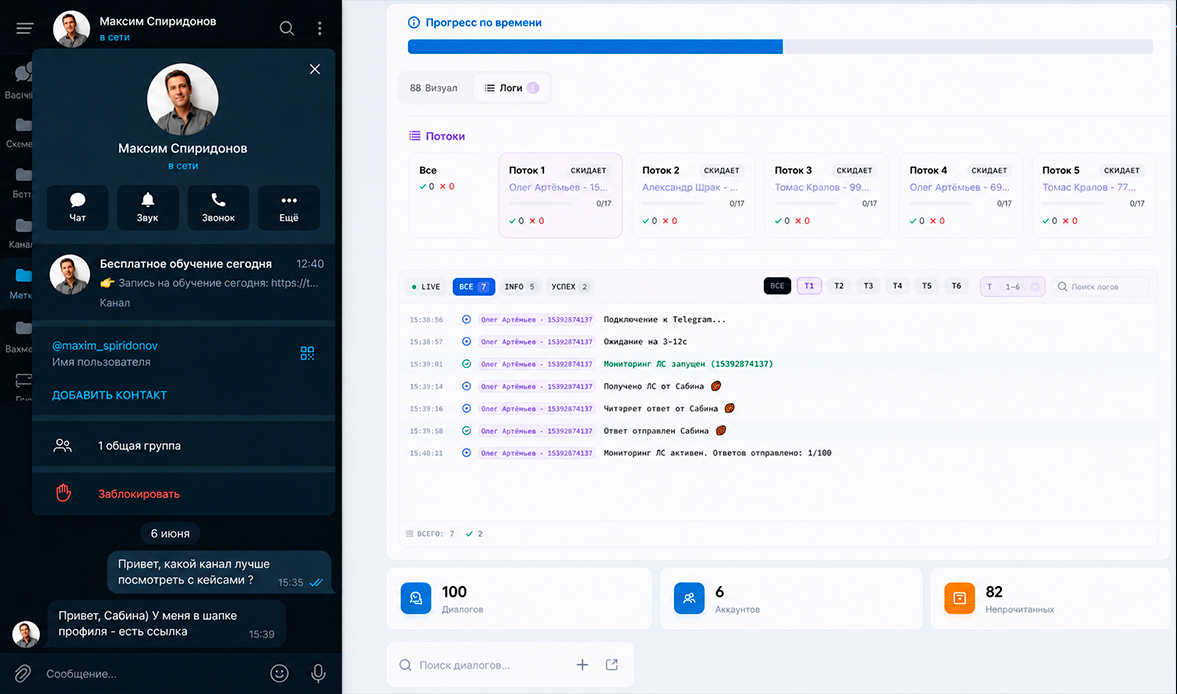Image resolution: width=1177 pixels, height=694 pixels.
Task: Open the Поток 3 stream card
Action: [x=826, y=195]
